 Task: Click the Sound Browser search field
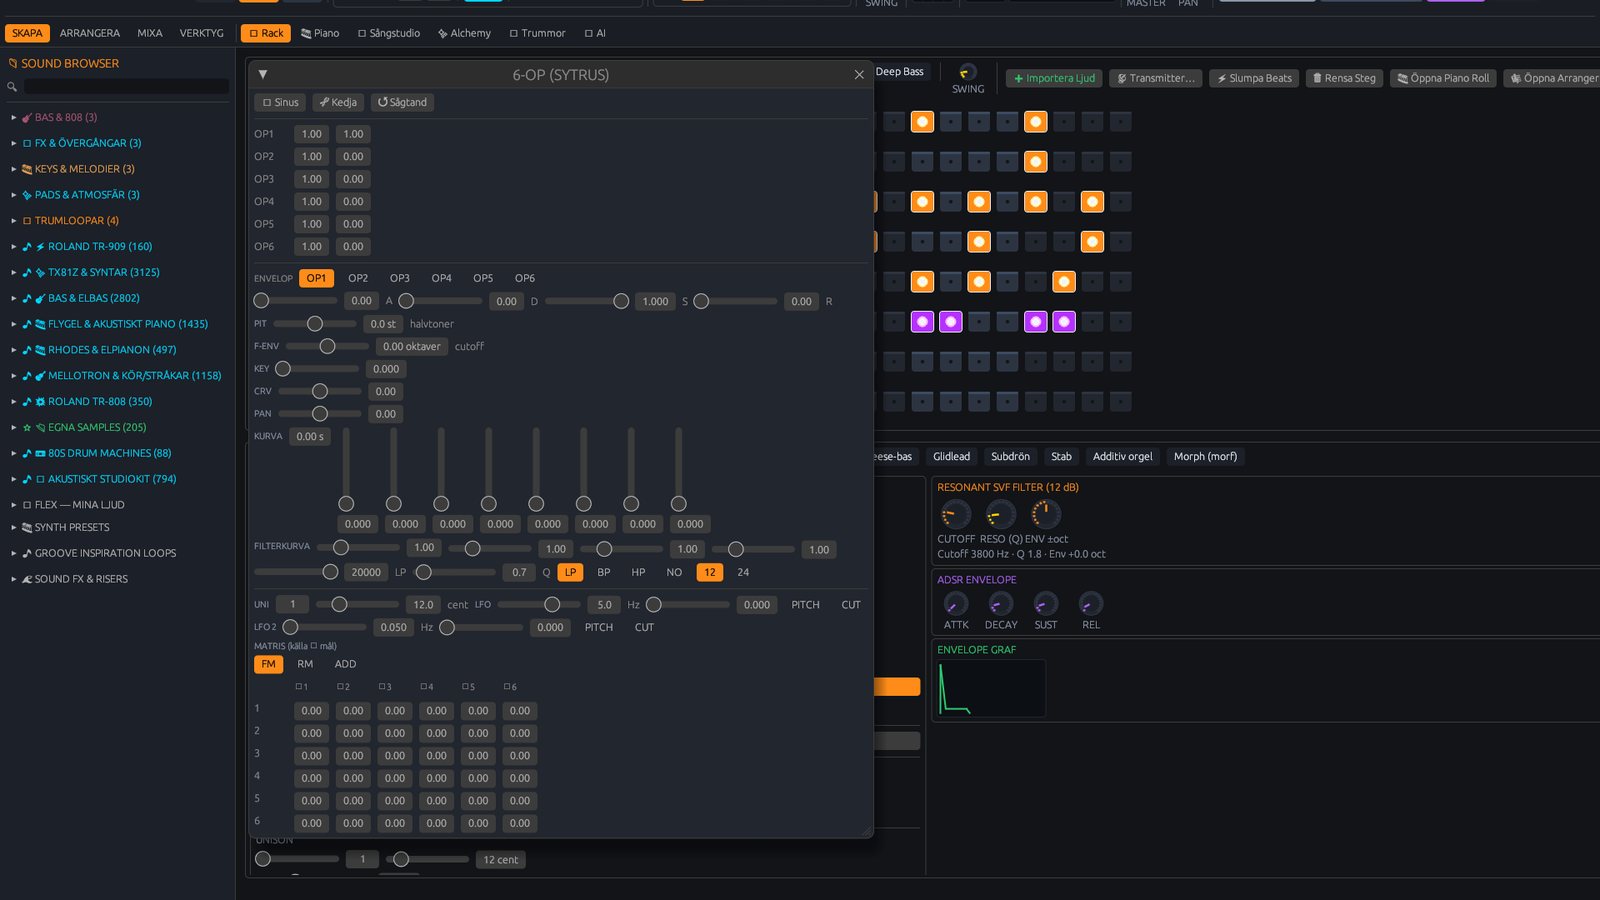pyautogui.click(x=126, y=87)
